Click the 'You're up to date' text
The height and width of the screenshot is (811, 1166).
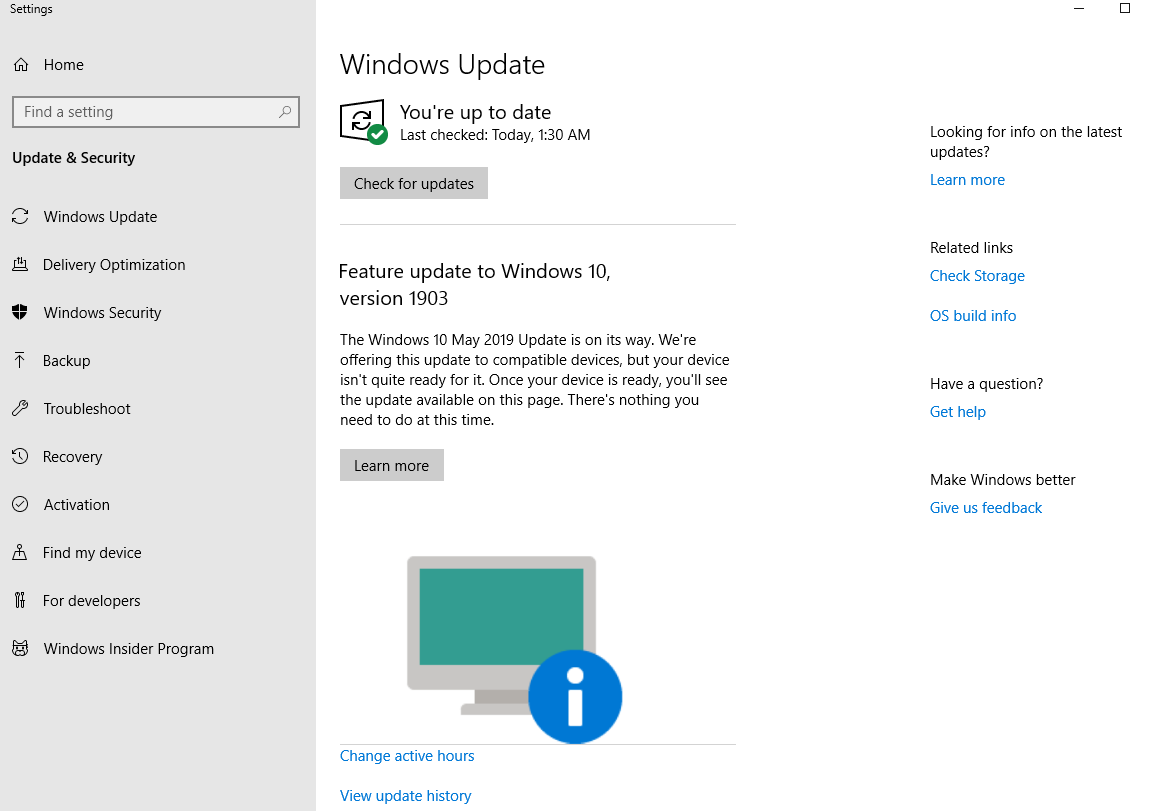click(x=475, y=112)
